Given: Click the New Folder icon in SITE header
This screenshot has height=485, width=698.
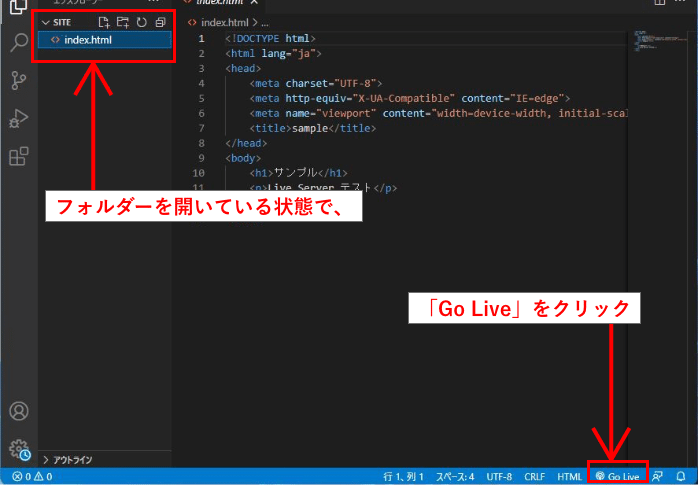Looking at the screenshot, I should (x=122, y=22).
